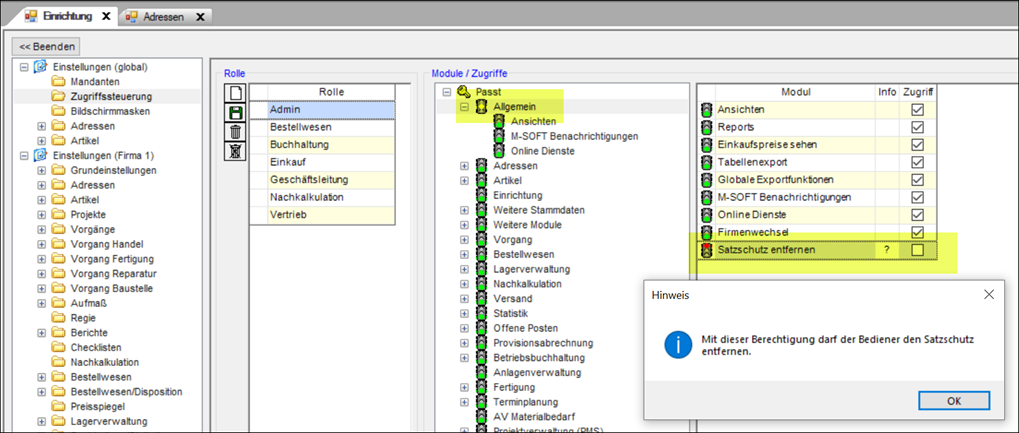Uncheck Zugriff checkbox for Reports
Viewport: 1019px width, 433px height.
coord(918,127)
